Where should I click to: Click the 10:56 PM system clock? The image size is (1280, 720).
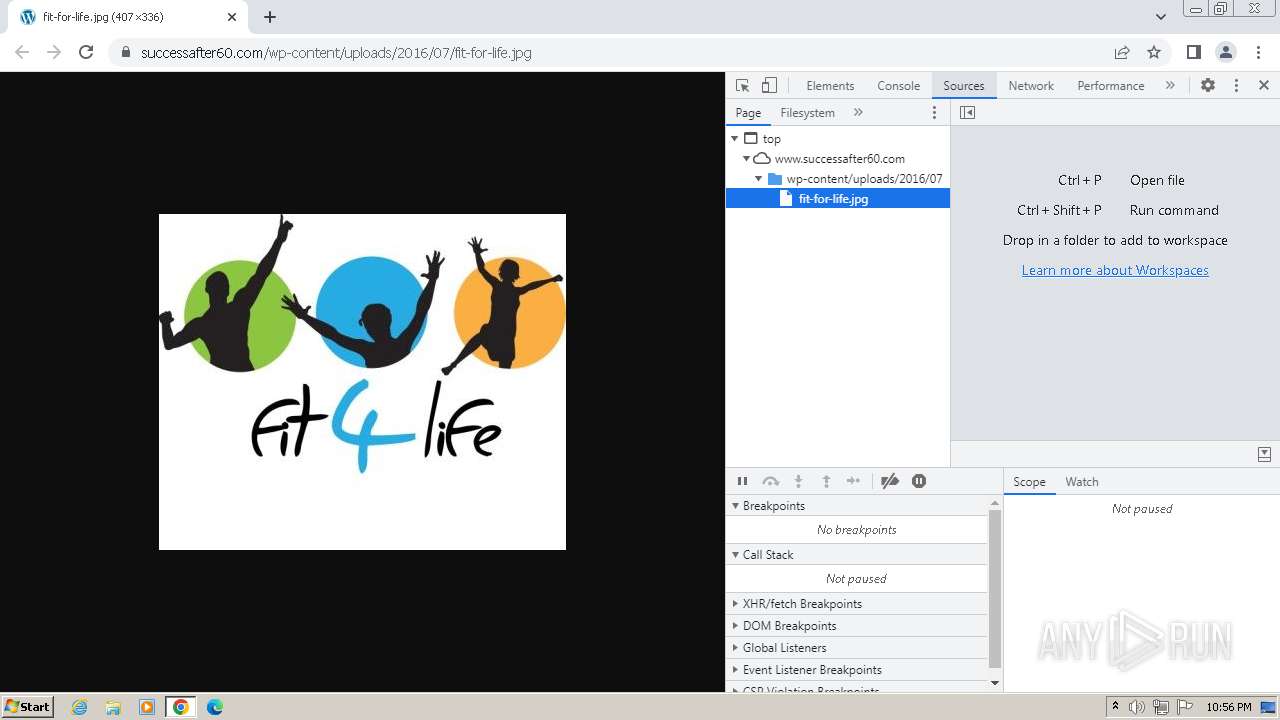pos(1229,707)
